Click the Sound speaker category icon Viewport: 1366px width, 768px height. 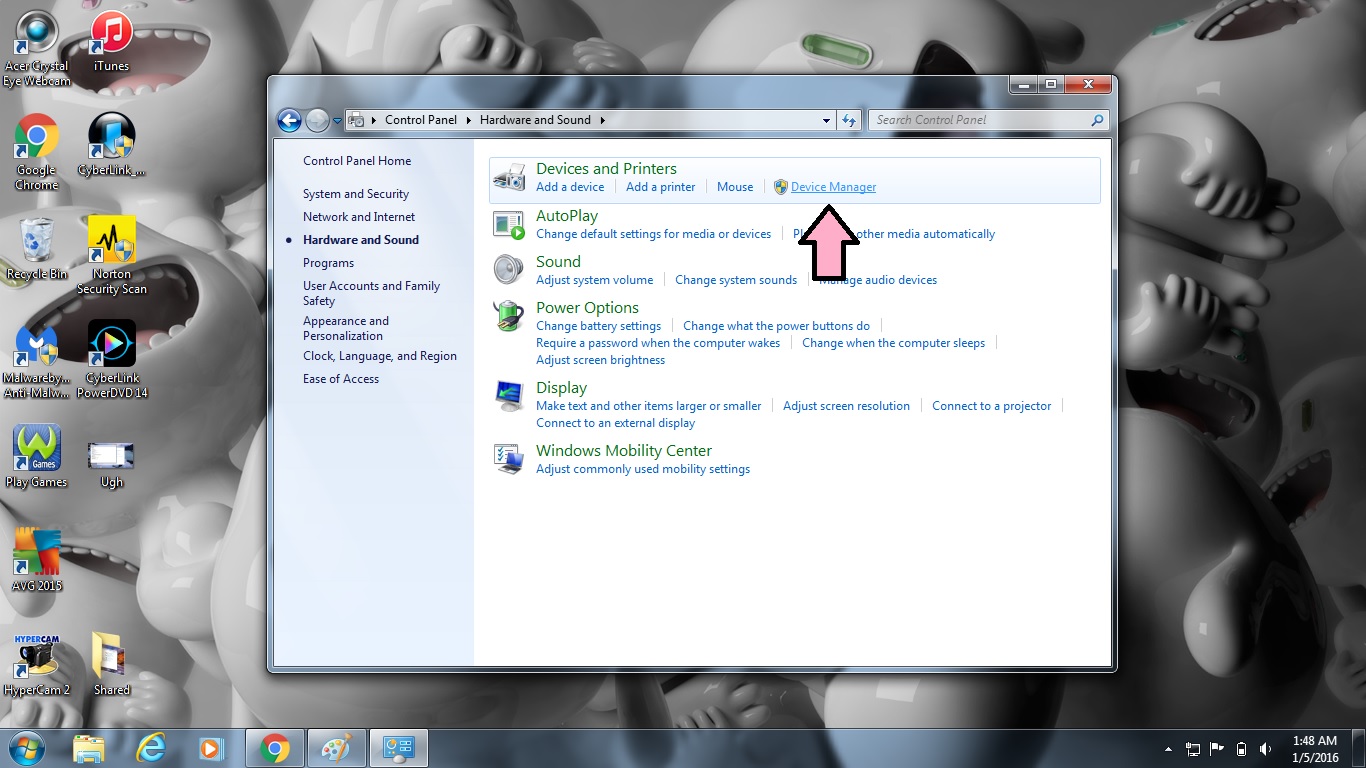[509, 270]
